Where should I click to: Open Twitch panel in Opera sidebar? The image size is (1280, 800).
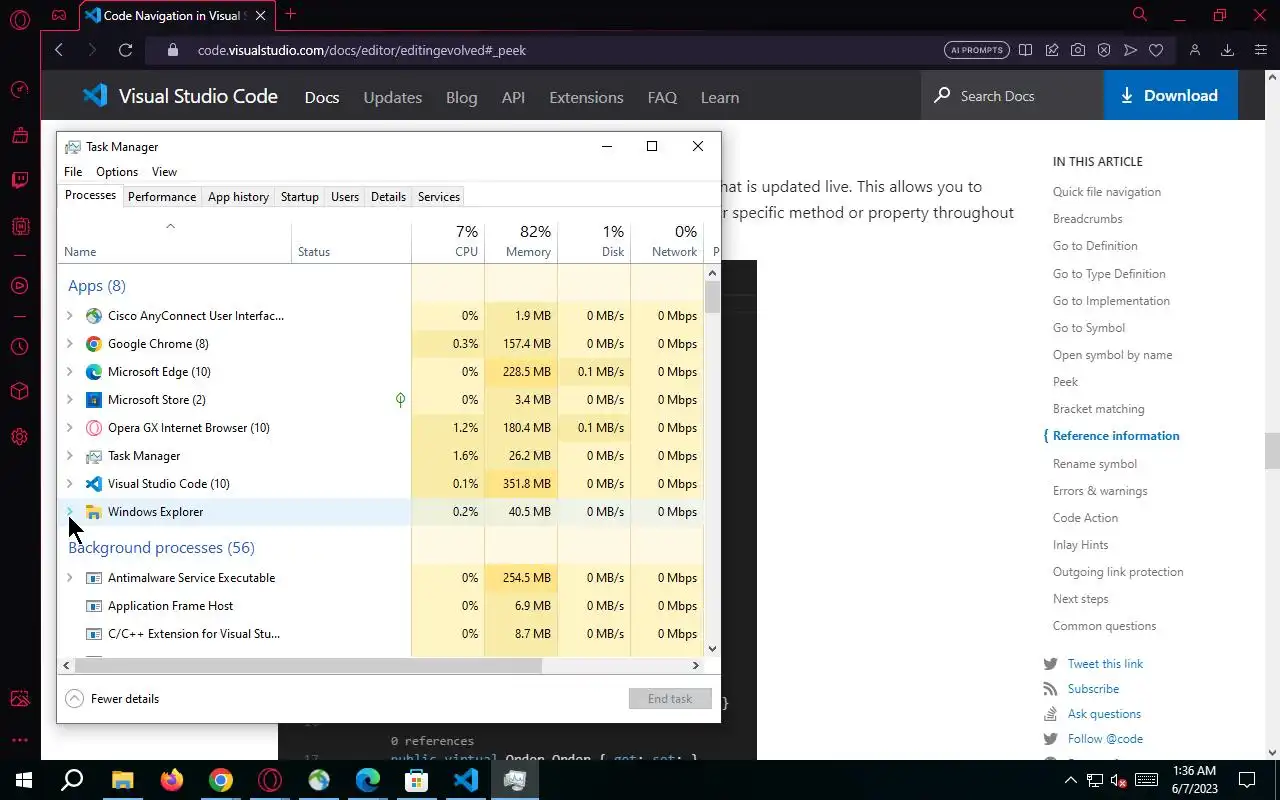tap(19, 180)
